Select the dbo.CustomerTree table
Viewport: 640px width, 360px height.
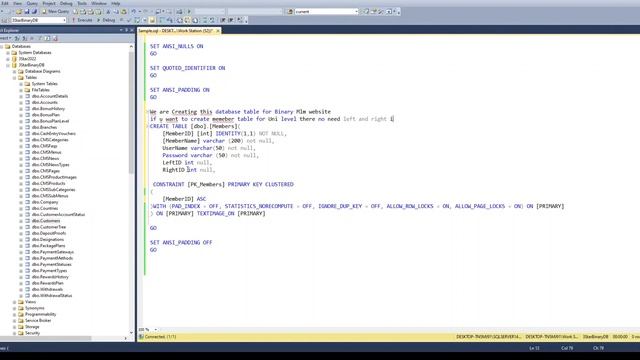tap(49, 227)
